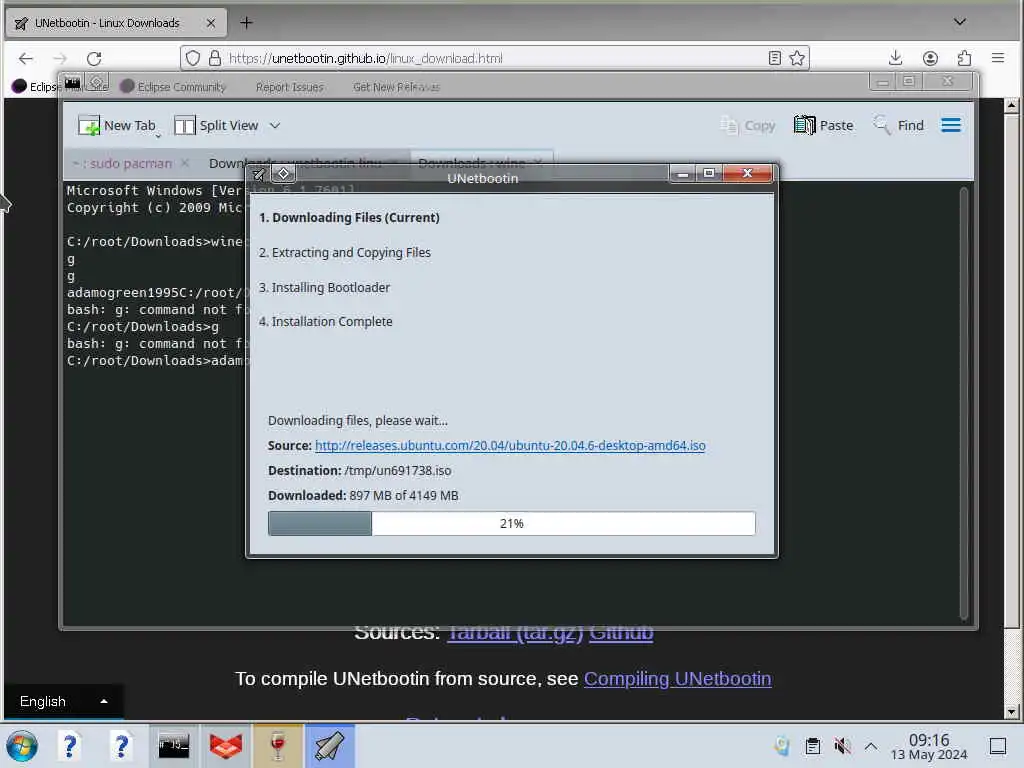The width and height of the screenshot is (1024, 768).
Task: Click 'Installation Complete' step text
Action: tap(332, 321)
